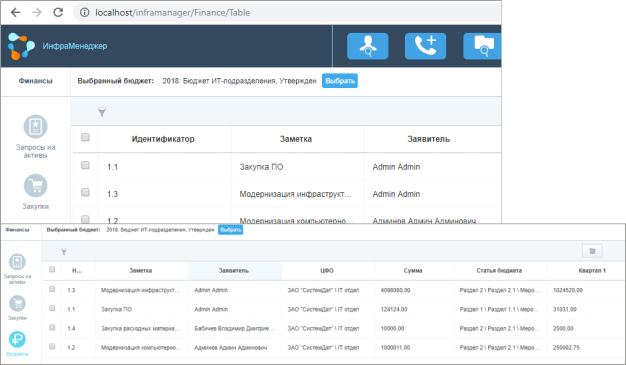This screenshot has width=626, height=365.
Task: Sort by Сумма column header
Action: click(x=413, y=271)
